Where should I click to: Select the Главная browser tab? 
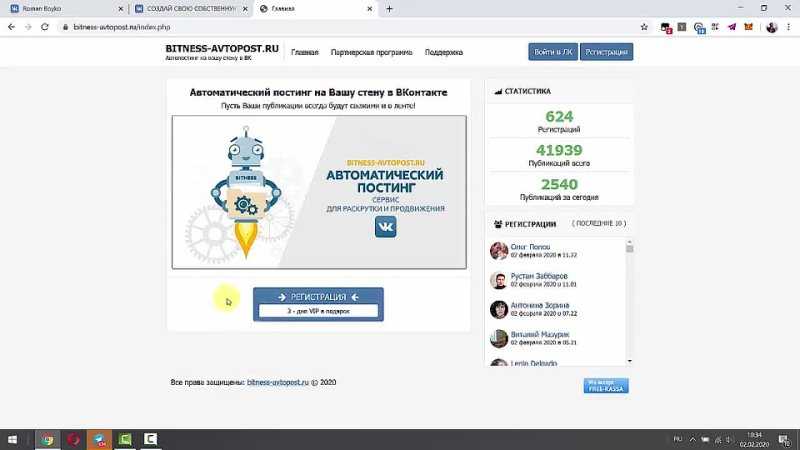coord(315,9)
